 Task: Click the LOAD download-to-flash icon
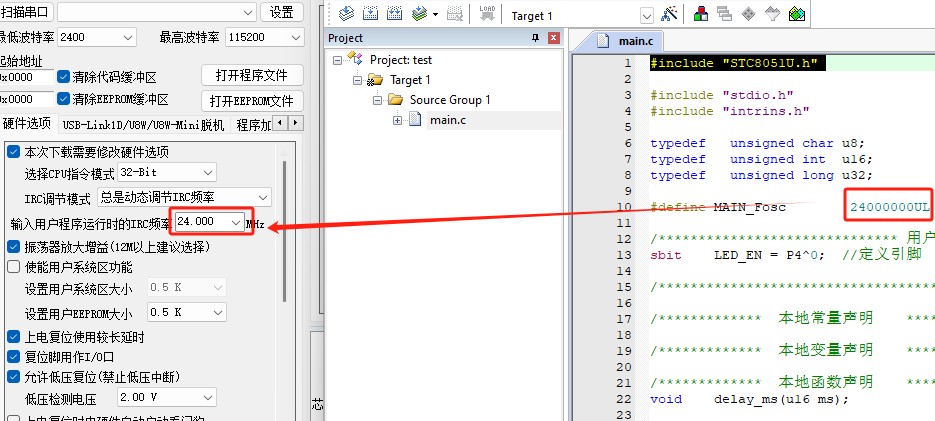487,14
